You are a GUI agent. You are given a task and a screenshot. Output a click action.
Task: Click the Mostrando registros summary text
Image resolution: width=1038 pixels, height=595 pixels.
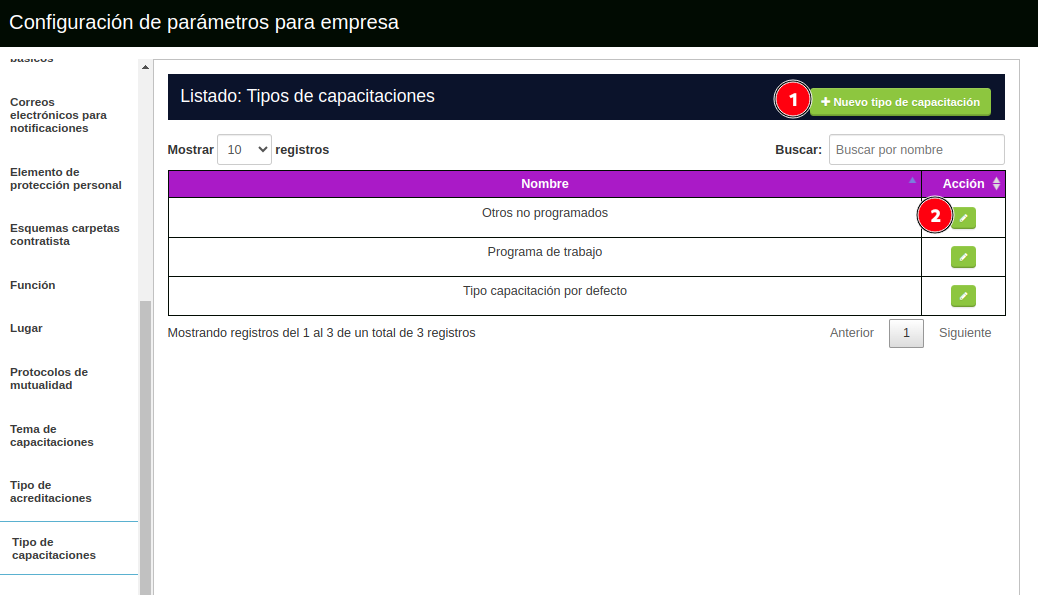point(321,333)
